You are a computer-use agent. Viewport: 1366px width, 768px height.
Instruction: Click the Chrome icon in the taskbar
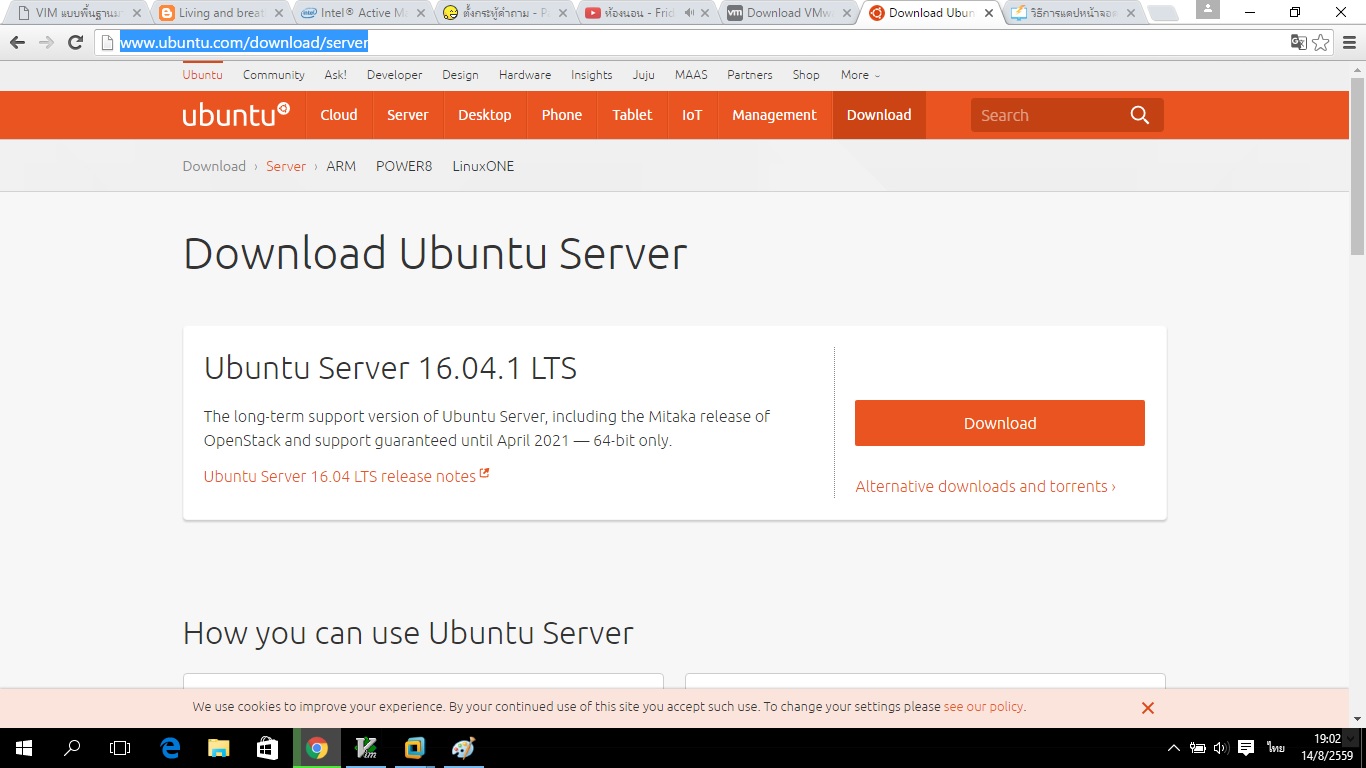pos(316,748)
